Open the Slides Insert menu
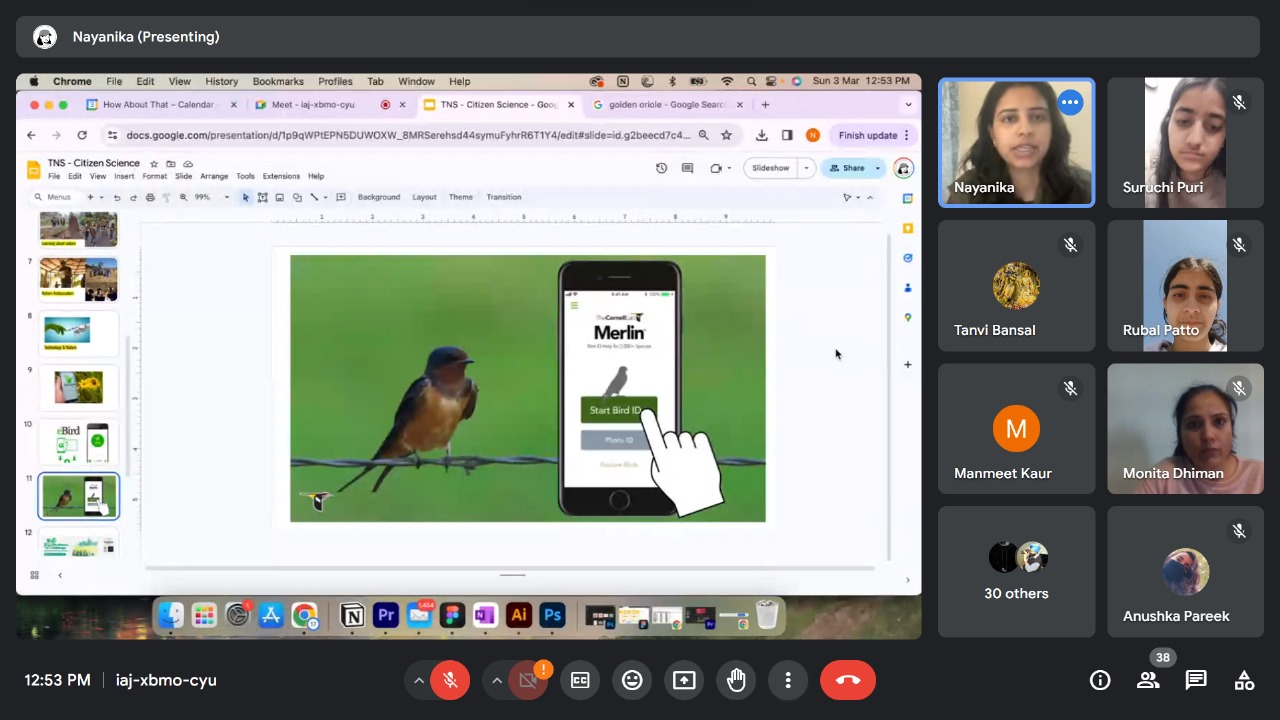 pyautogui.click(x=124, y=176)
